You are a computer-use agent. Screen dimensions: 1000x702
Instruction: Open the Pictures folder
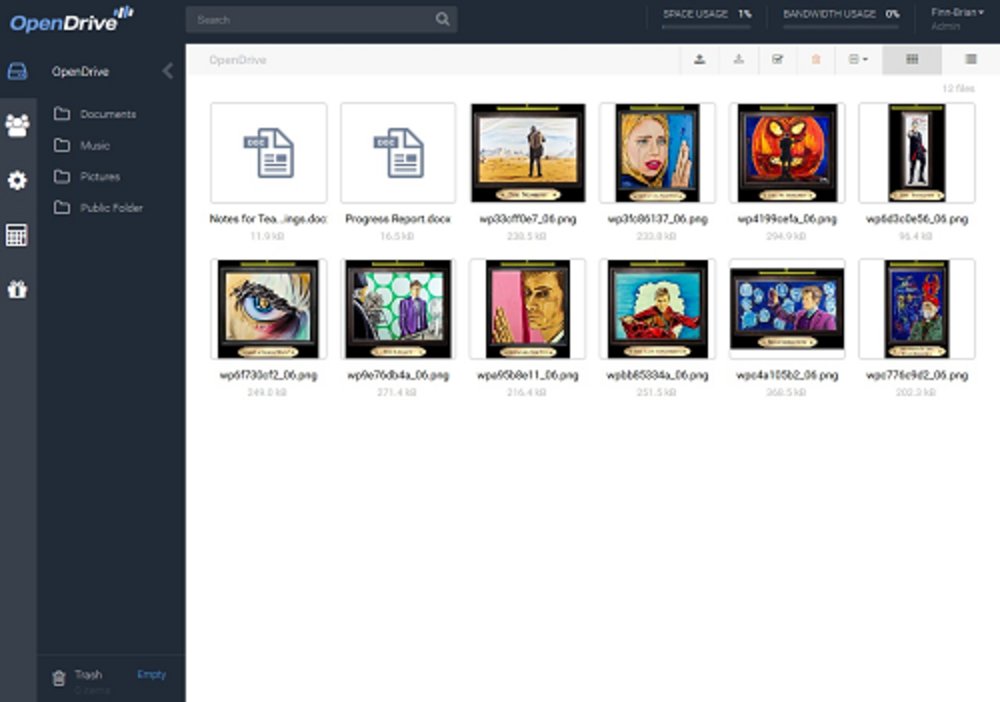(x=87, y=177)
